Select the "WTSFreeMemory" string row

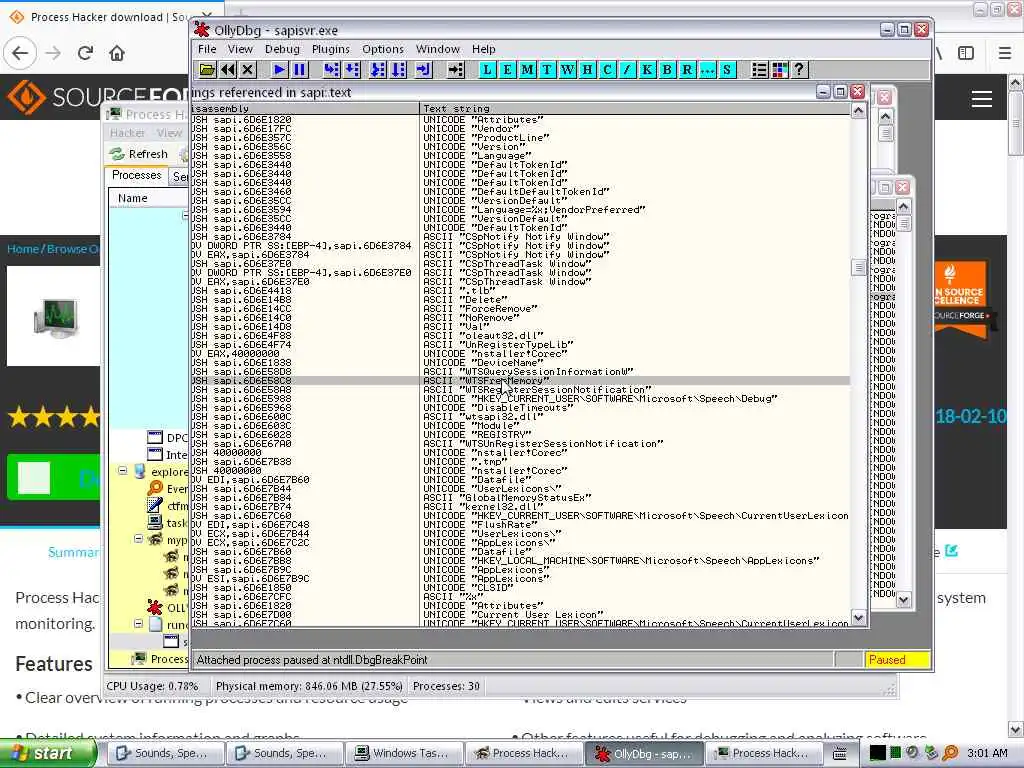pyautogui.click(x=520, y=381)
